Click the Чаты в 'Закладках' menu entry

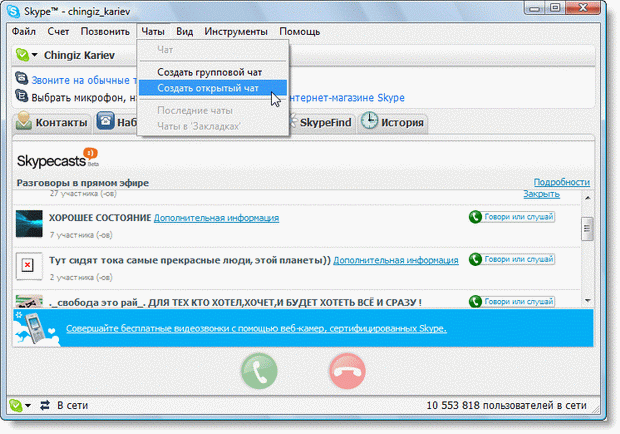[213, 126]
